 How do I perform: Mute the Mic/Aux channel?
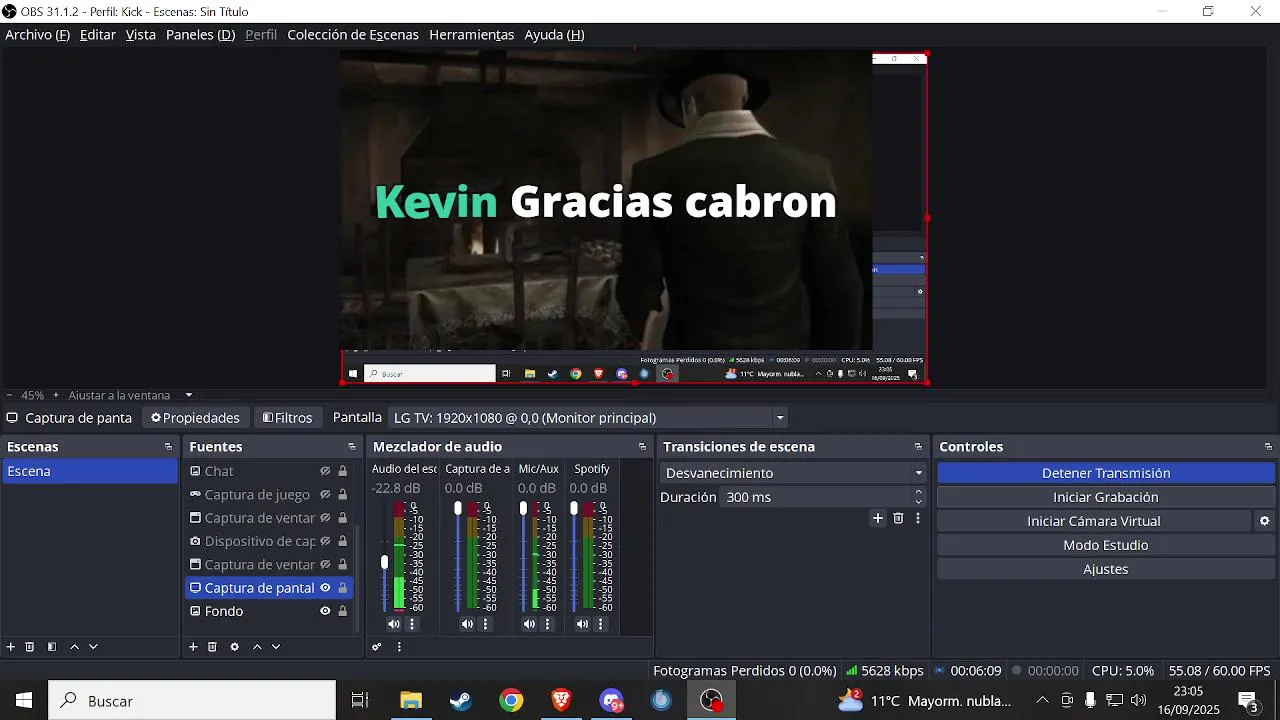coord(529,624)
